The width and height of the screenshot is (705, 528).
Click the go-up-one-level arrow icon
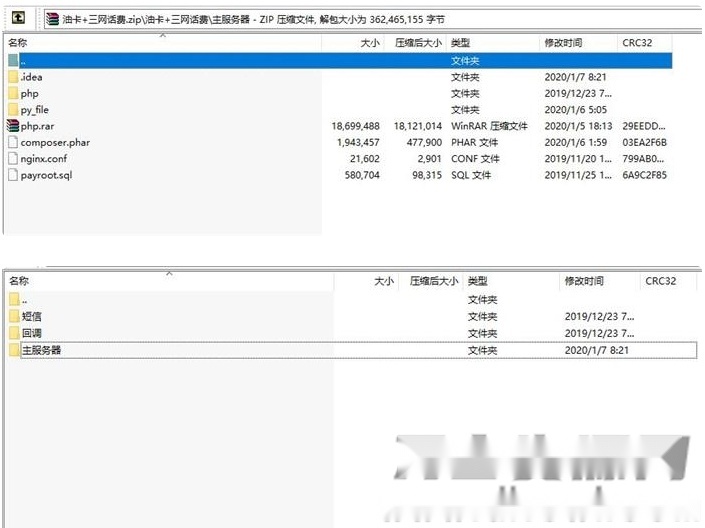[x=18, y=18]
